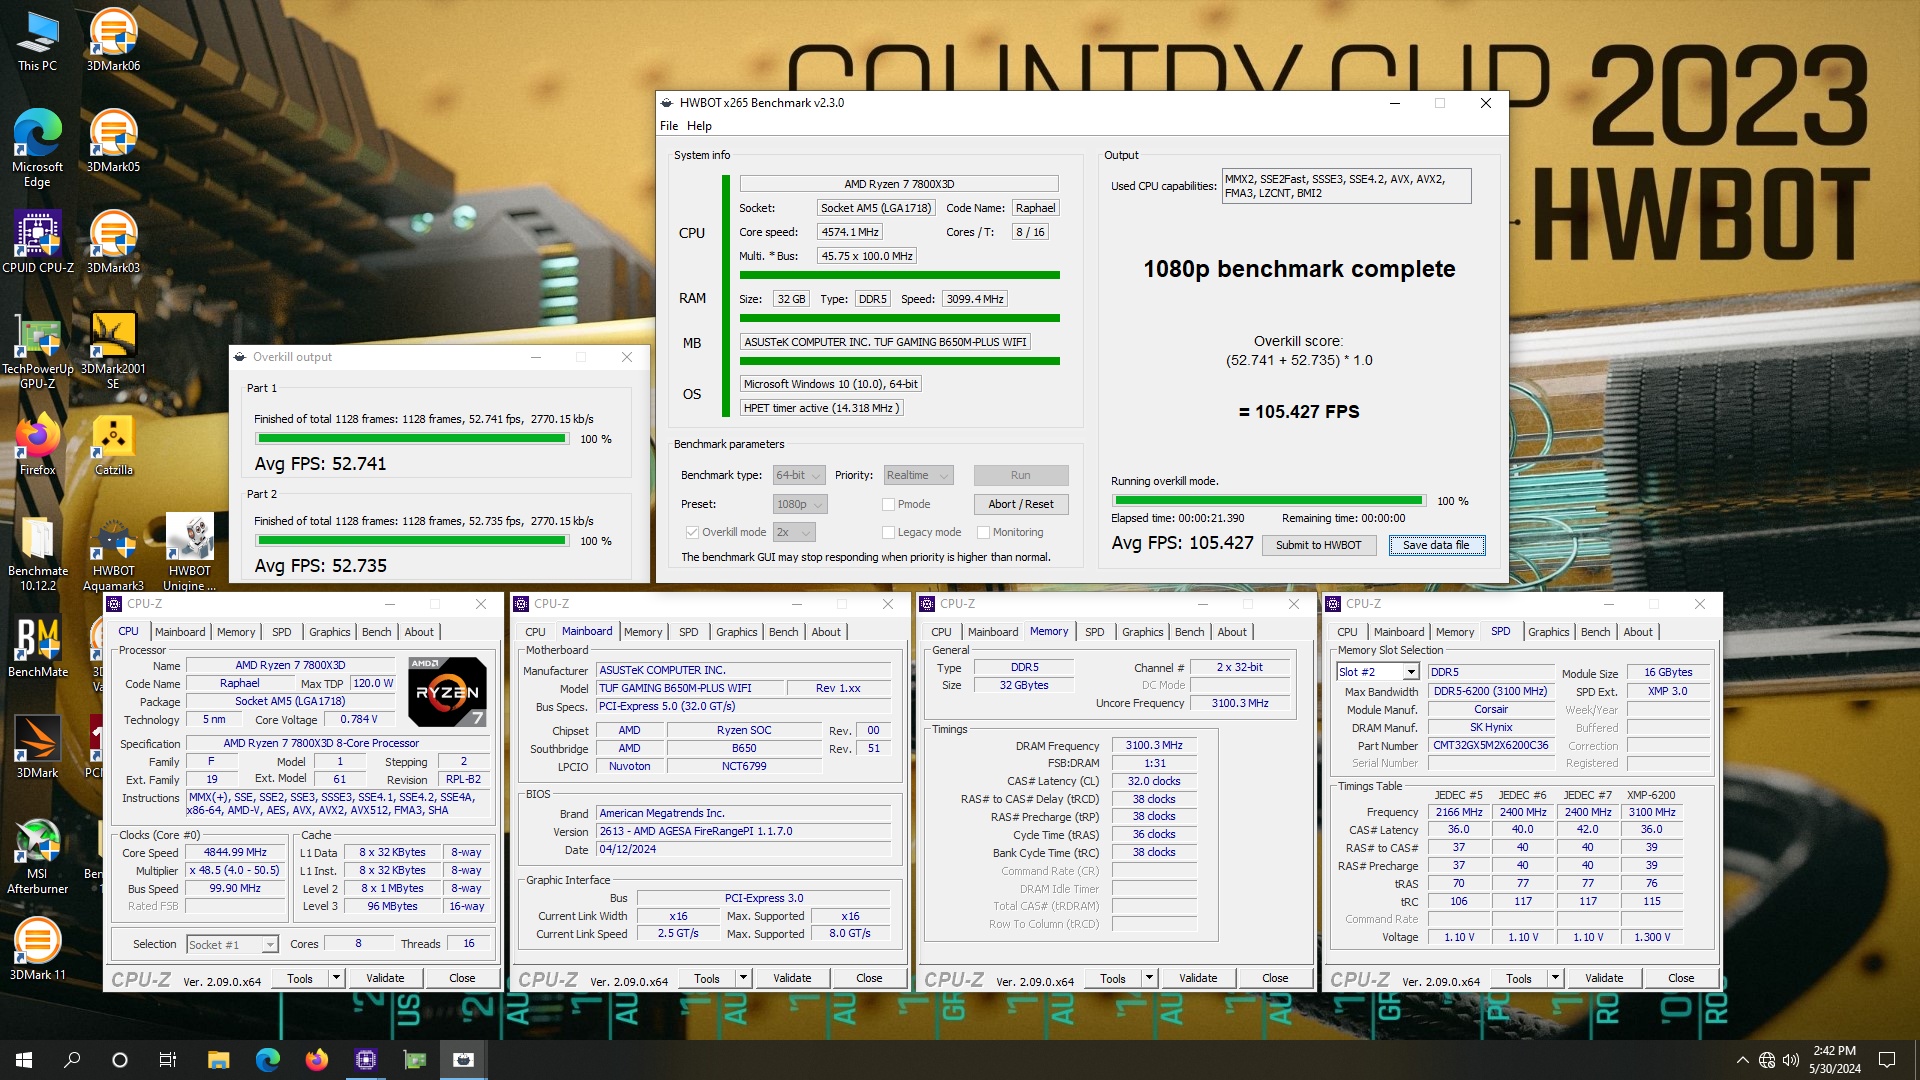Expand Tools dropdown arrow in SPD window

pos(1555,978)
